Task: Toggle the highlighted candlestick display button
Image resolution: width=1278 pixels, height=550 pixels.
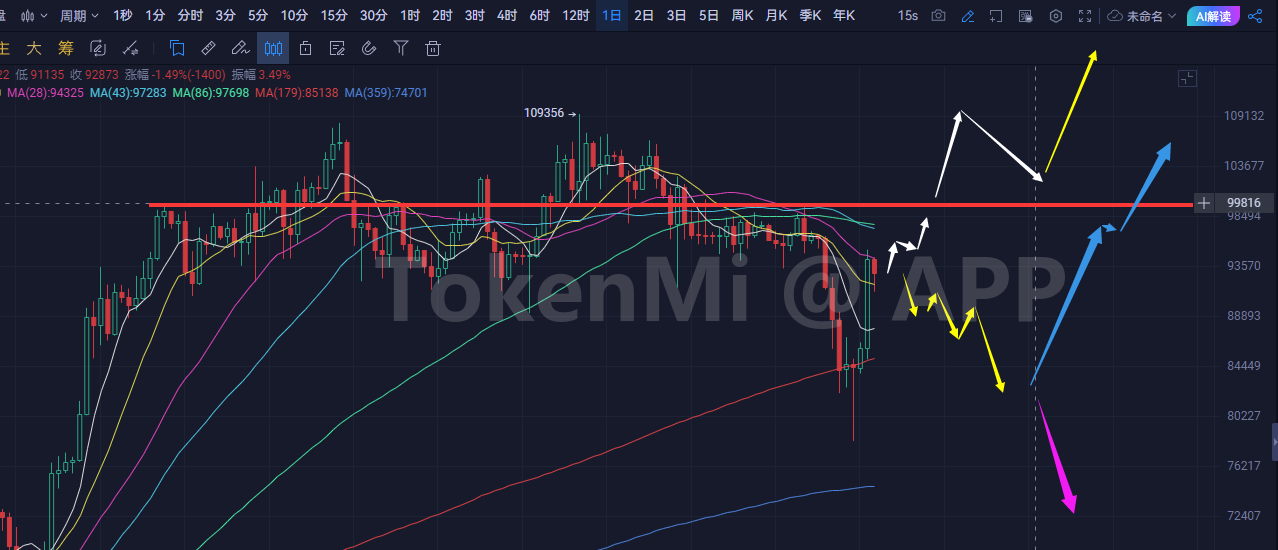Action: pos(272,48)
